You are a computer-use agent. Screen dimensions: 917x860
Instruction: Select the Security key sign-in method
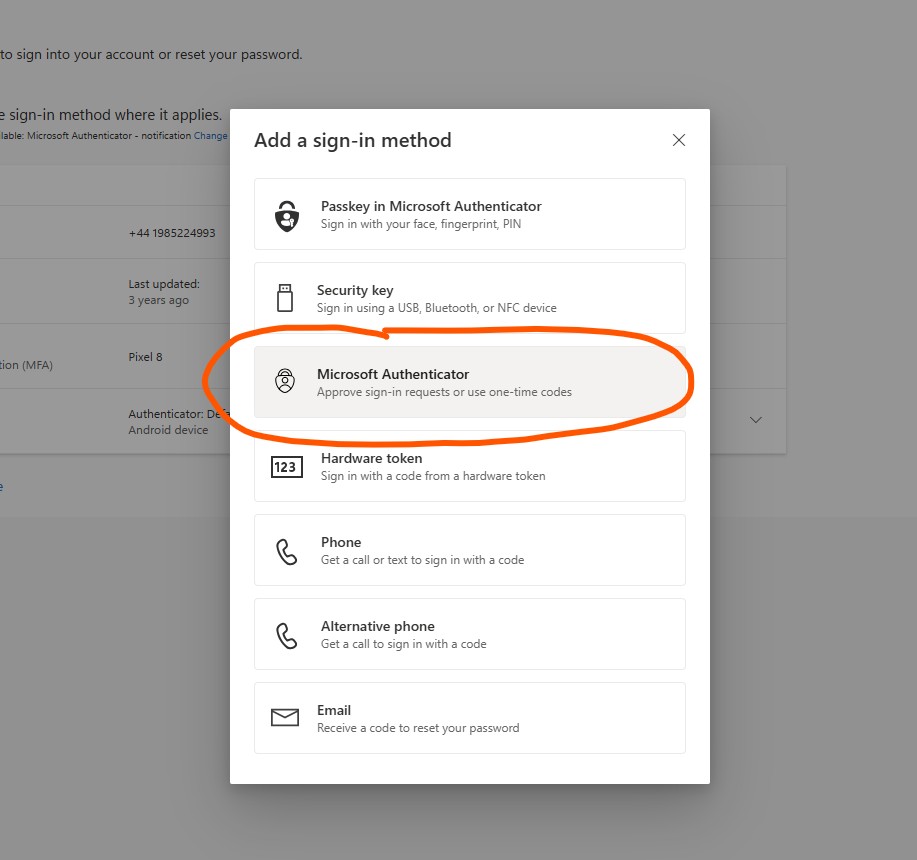pyautogui.click(x=470, y=298)
